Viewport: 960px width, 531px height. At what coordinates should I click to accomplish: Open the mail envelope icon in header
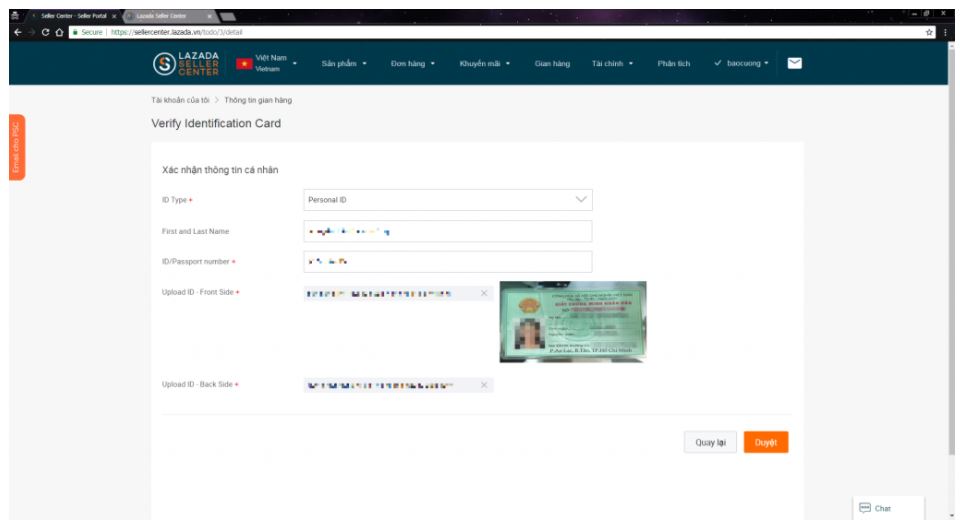(794, 63)
